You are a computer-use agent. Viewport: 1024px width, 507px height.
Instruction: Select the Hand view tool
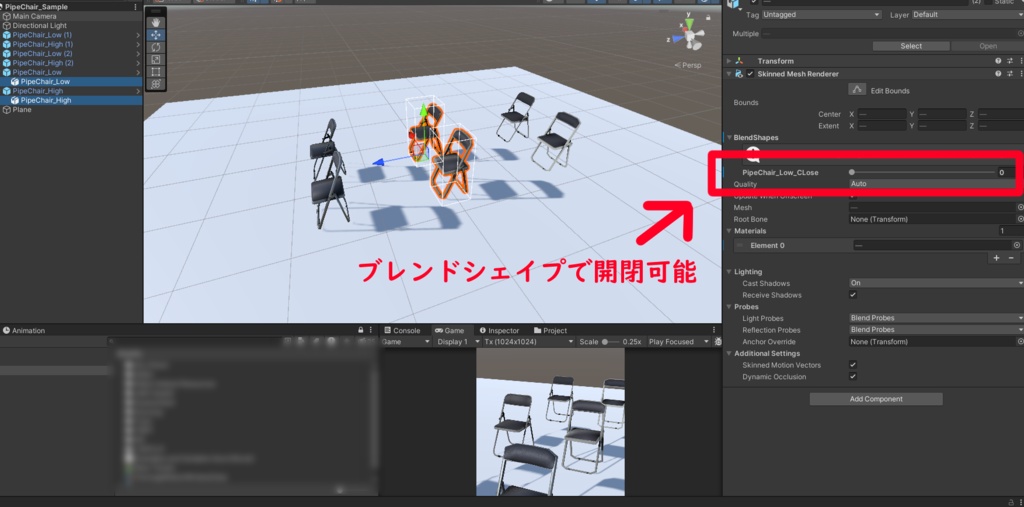tap(156, 23)
